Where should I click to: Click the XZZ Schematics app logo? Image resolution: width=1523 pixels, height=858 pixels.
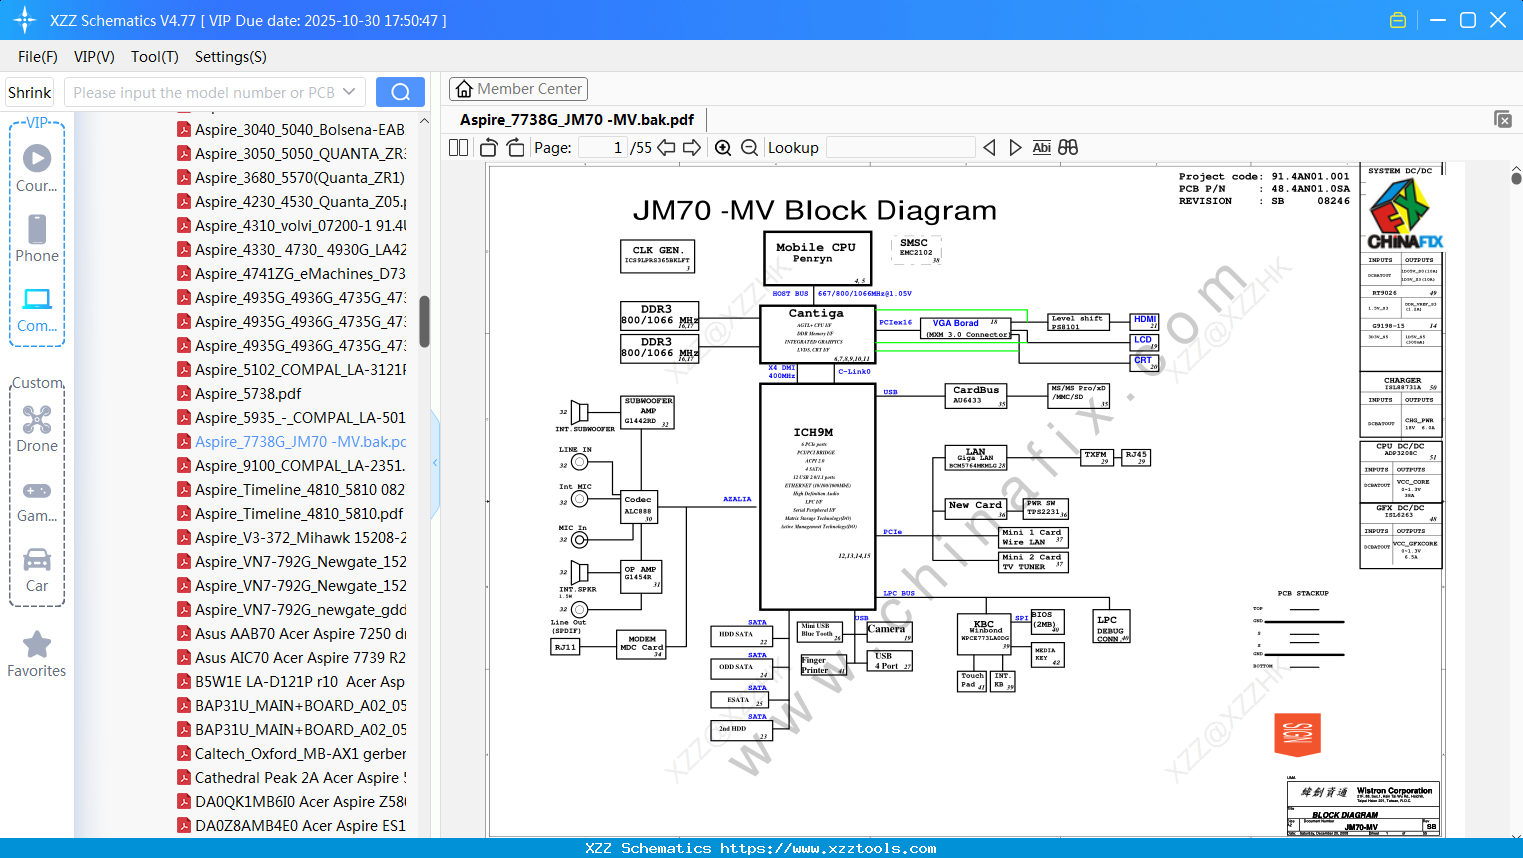coord(24,20)
